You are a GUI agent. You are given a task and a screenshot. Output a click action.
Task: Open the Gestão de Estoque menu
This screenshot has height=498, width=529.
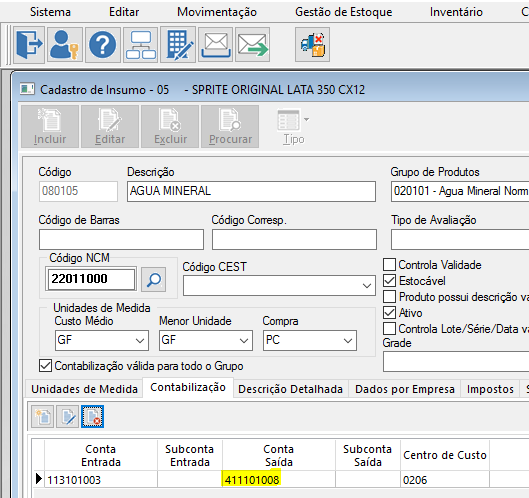tap(343, 12)
